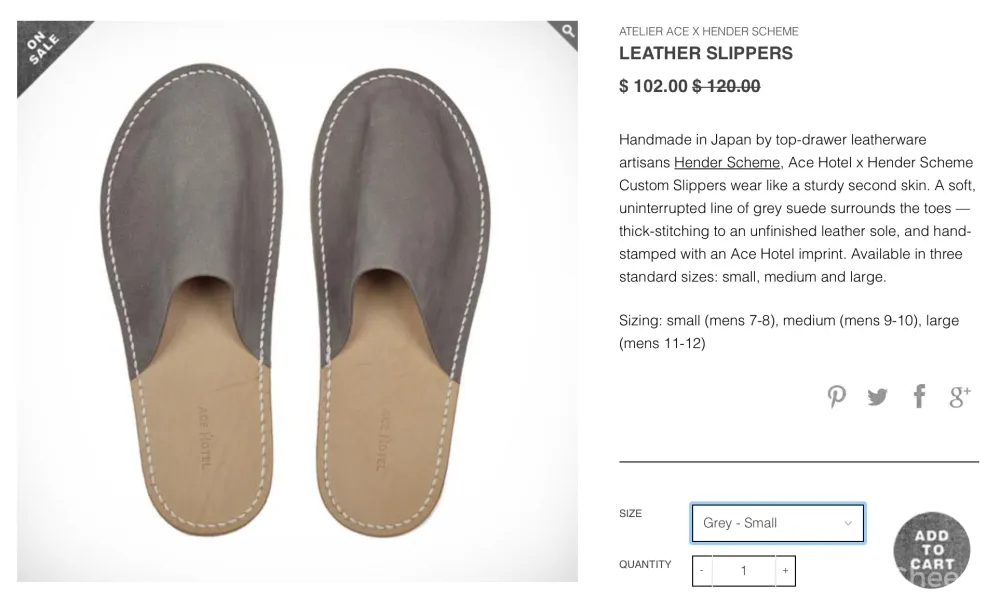Decrease quantity with the minus button
The image size is (1000, 609).
(x=701, y=571)
